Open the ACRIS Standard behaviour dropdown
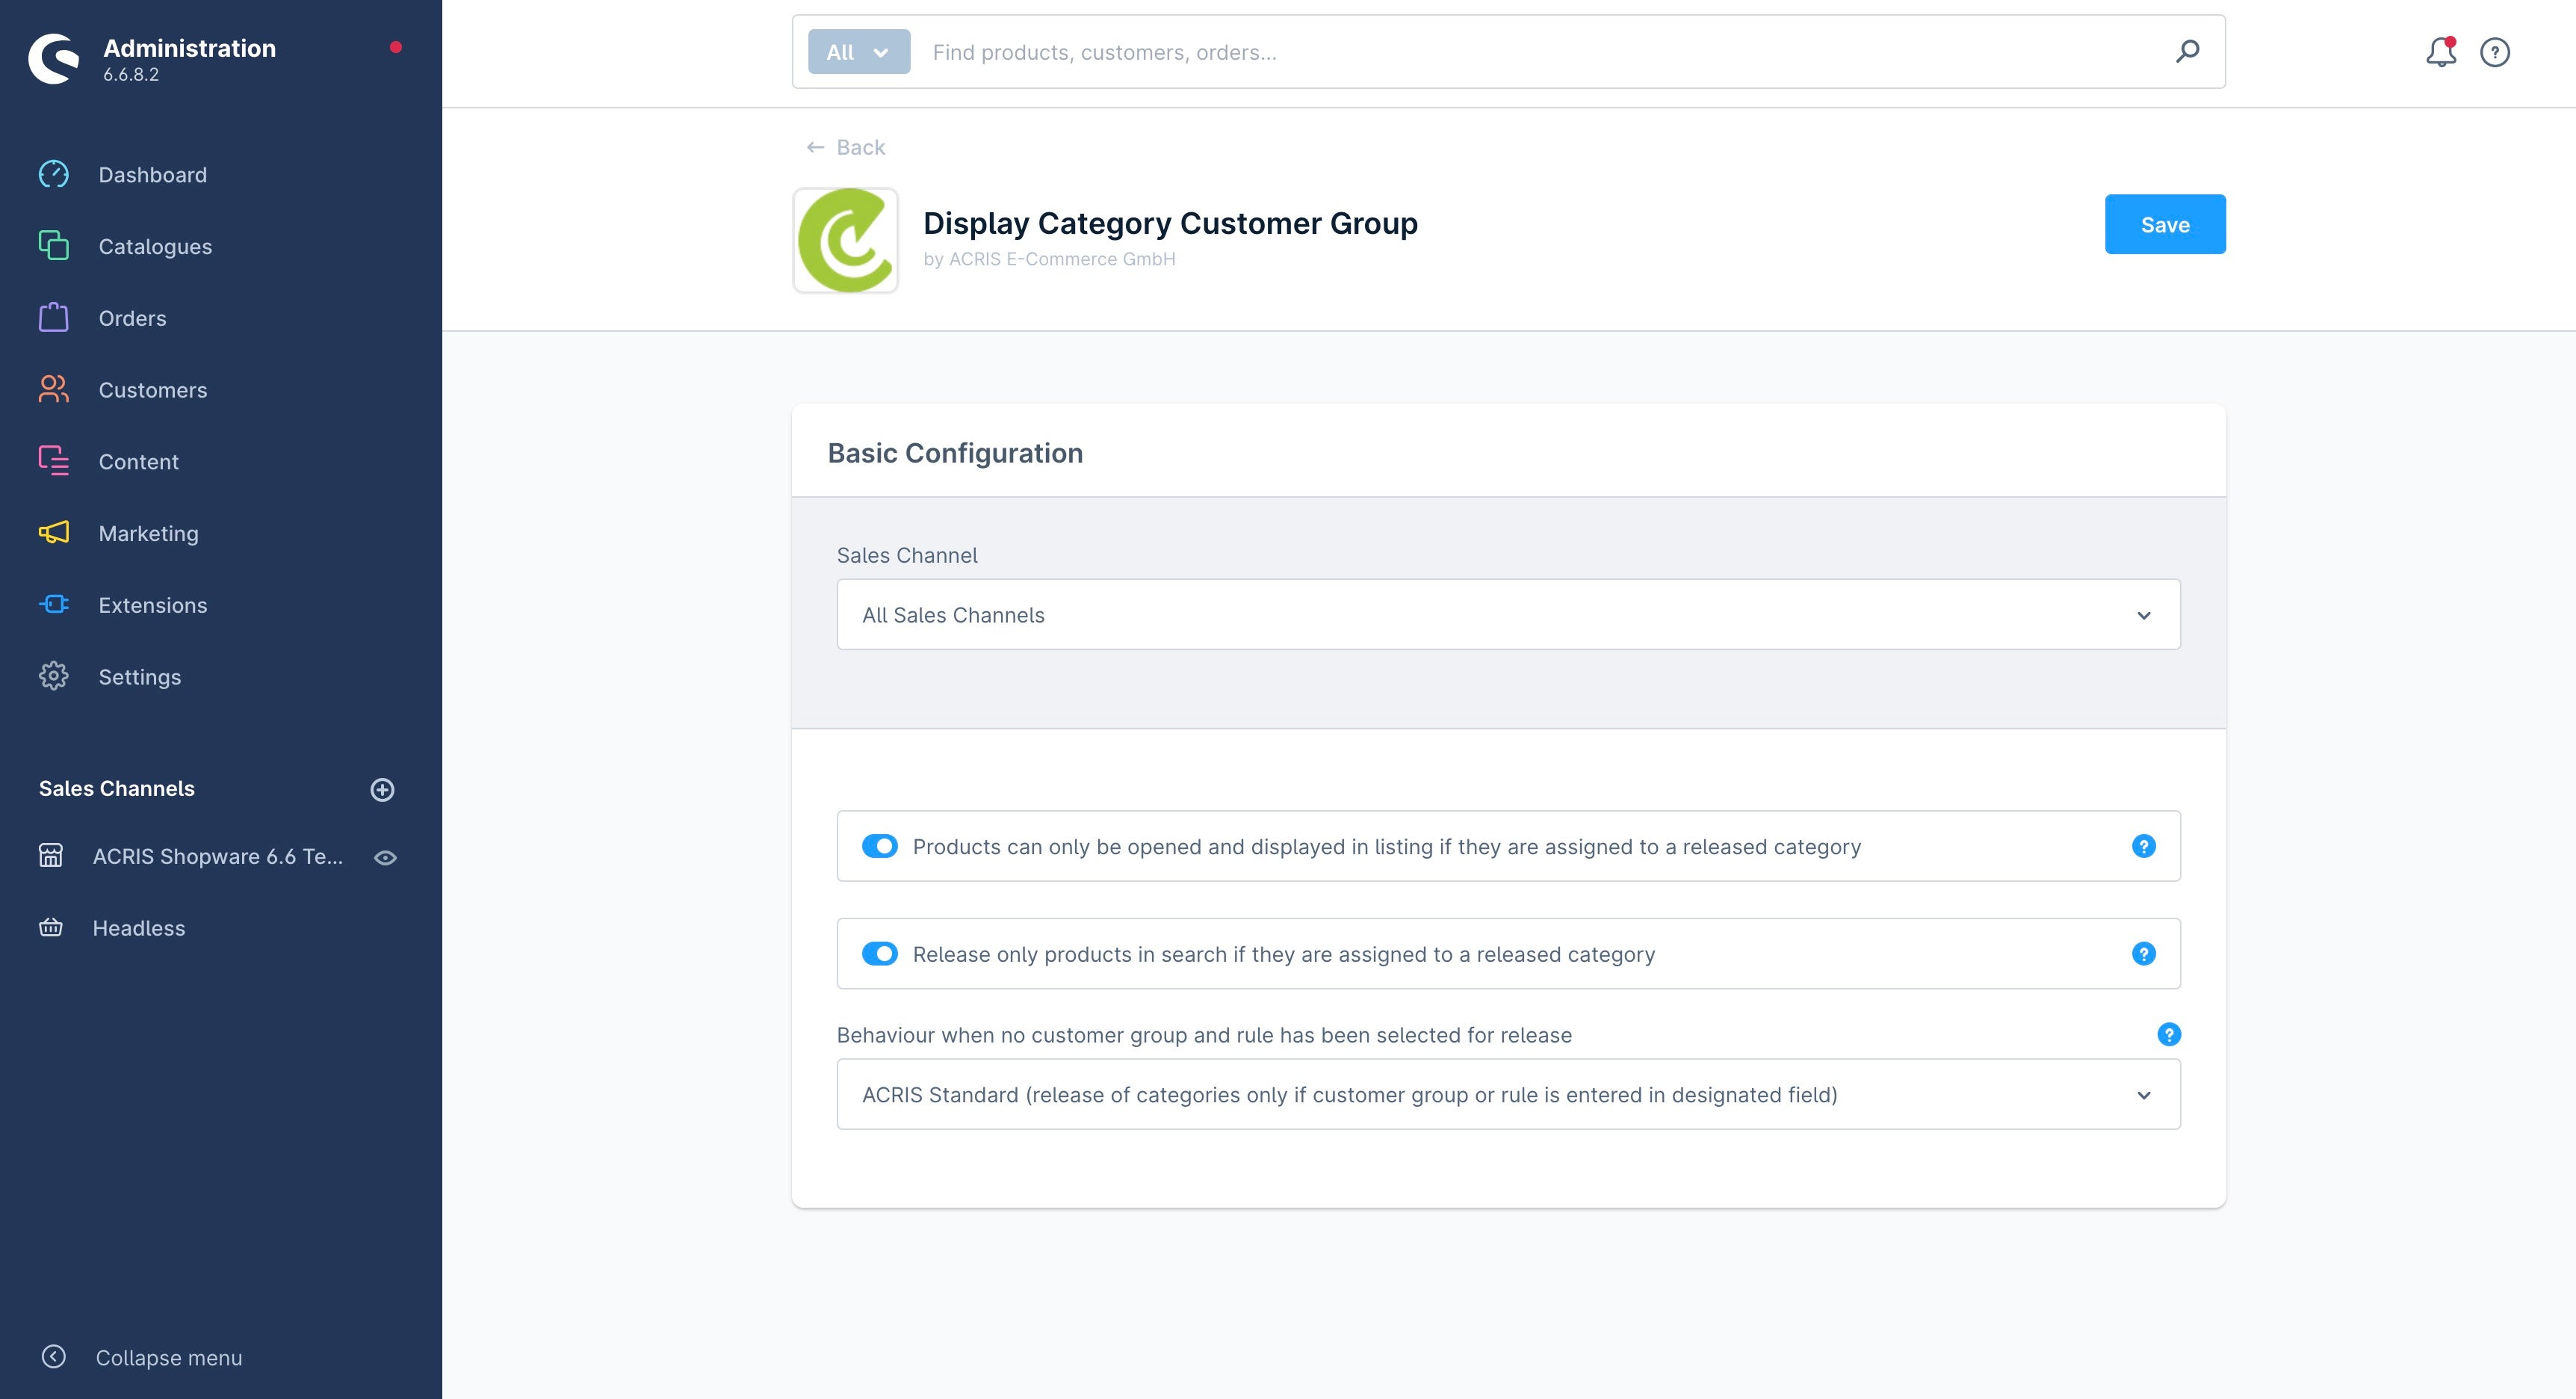 tap(1508, 1095)
